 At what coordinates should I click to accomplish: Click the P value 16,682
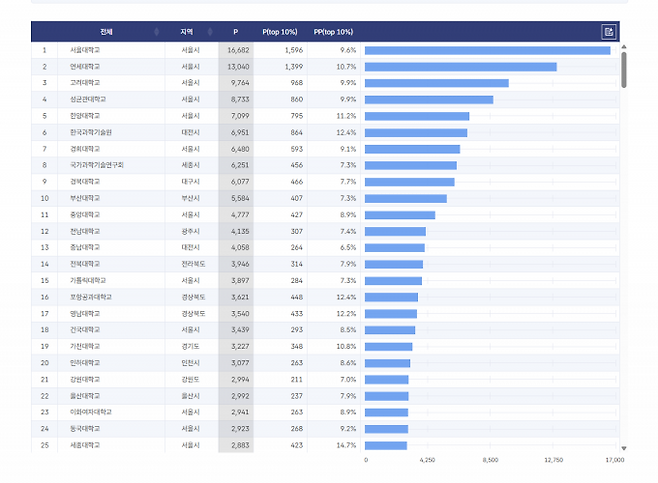point(238,50)
